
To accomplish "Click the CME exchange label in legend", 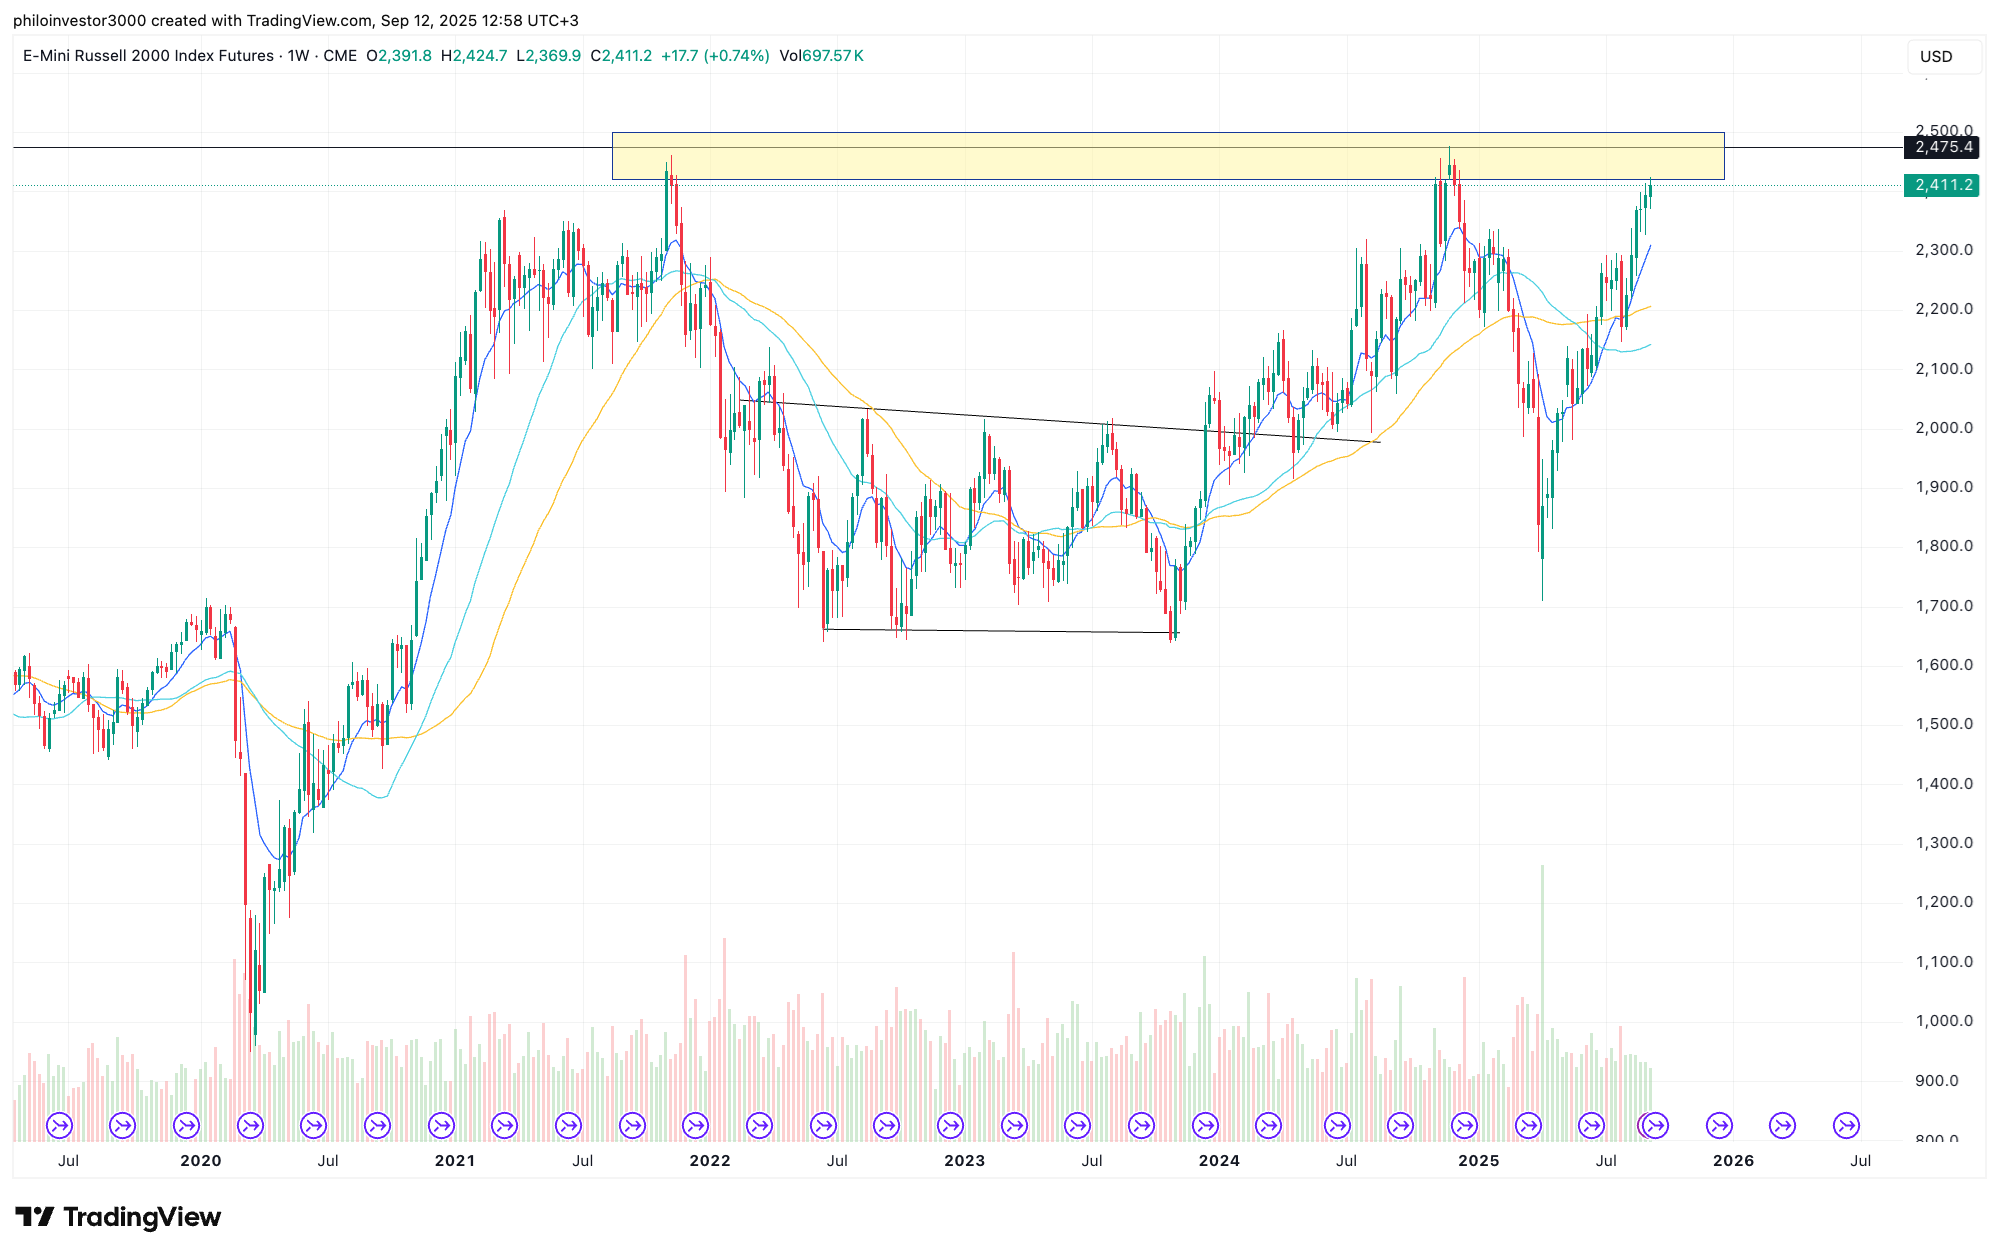I will (340, 56).
